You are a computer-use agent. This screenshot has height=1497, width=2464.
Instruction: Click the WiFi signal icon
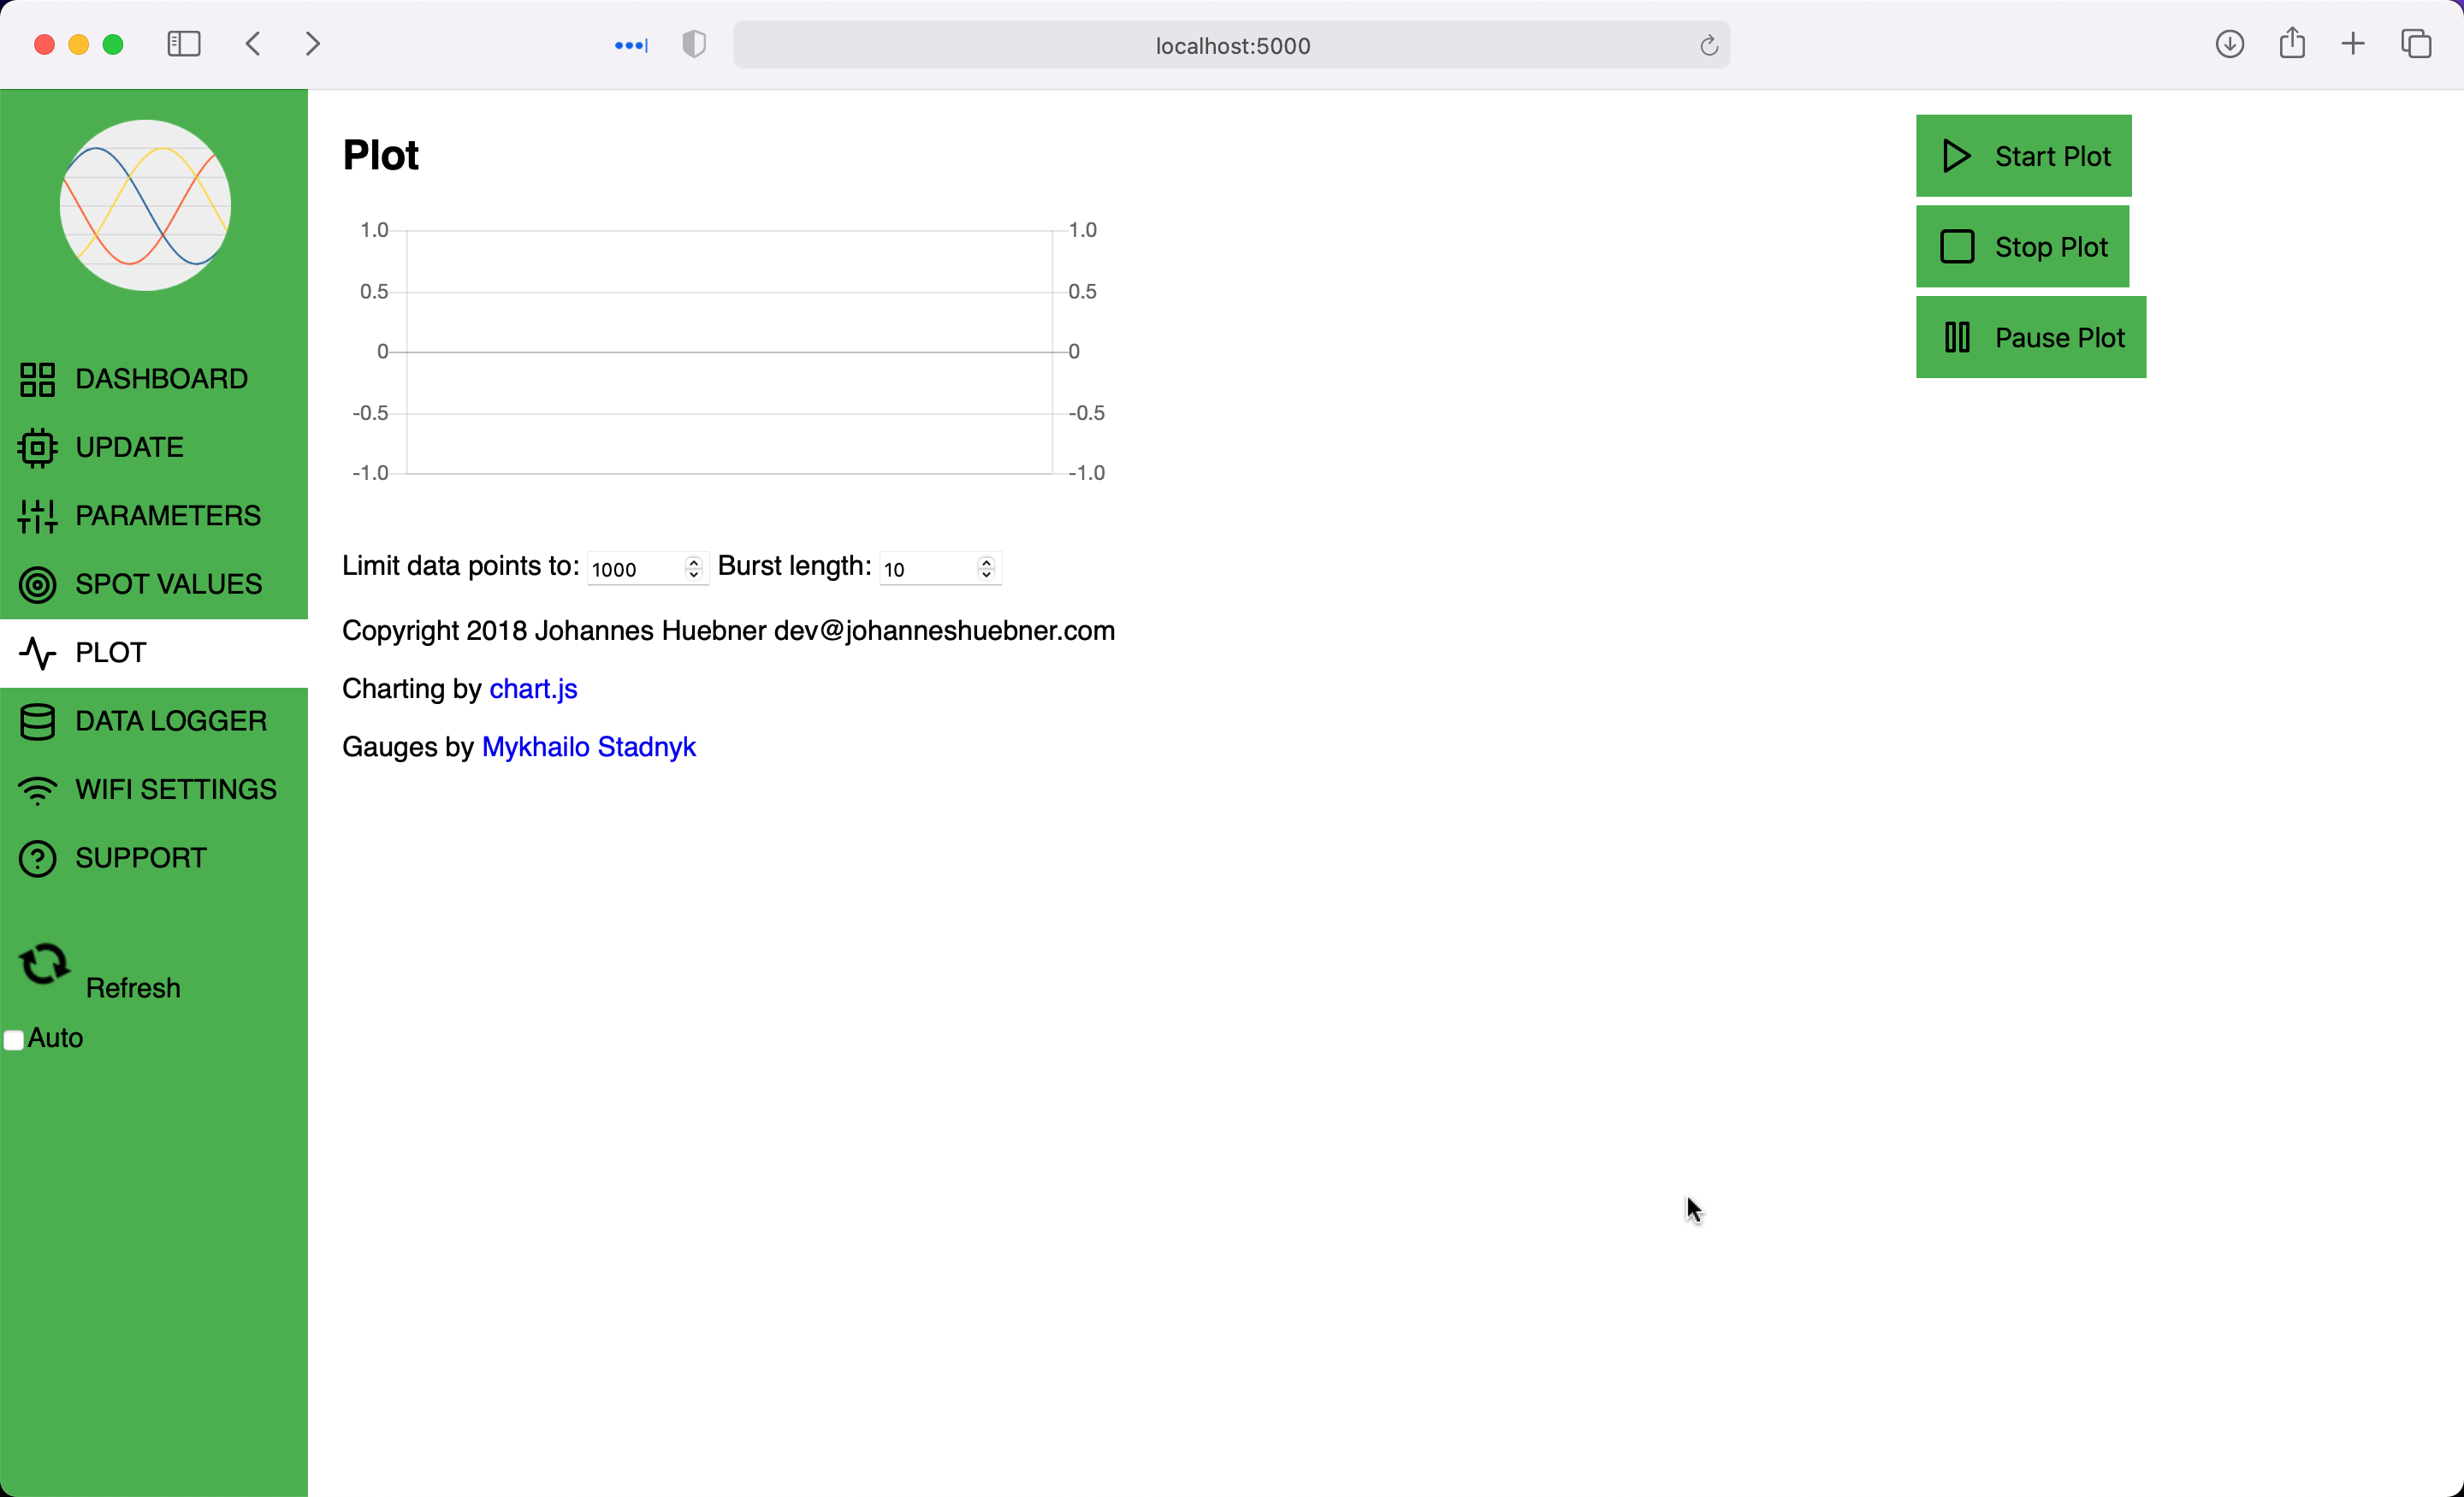coord(38,790)
